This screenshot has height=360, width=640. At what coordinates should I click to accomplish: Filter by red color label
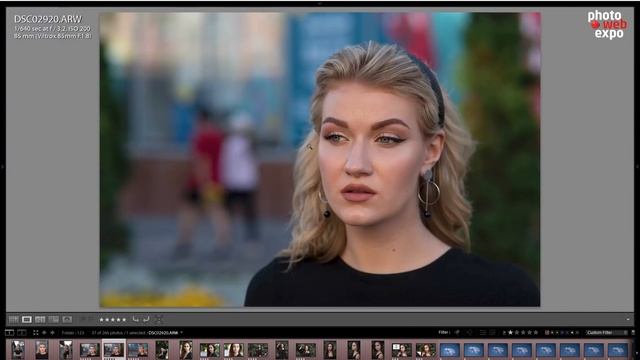tap(547, 333)
